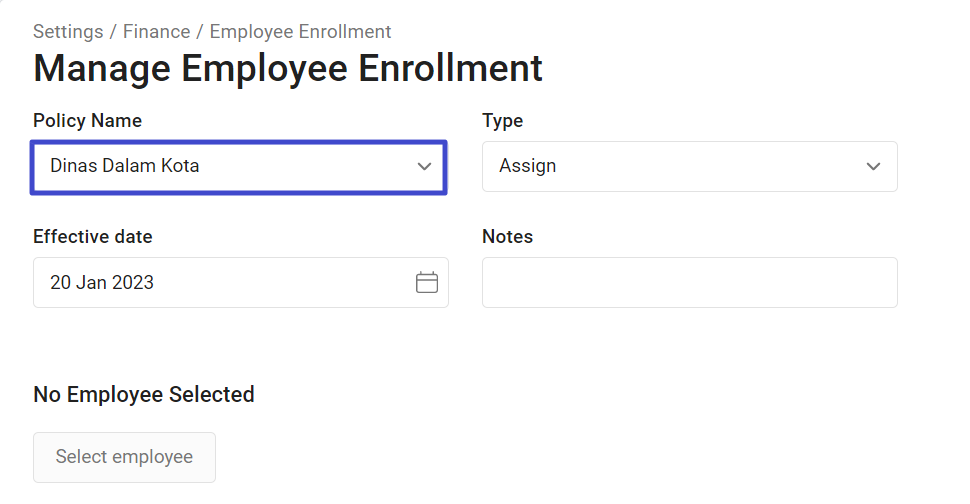
Task: Click the Effective date label
Action: [x=93, y=236]
